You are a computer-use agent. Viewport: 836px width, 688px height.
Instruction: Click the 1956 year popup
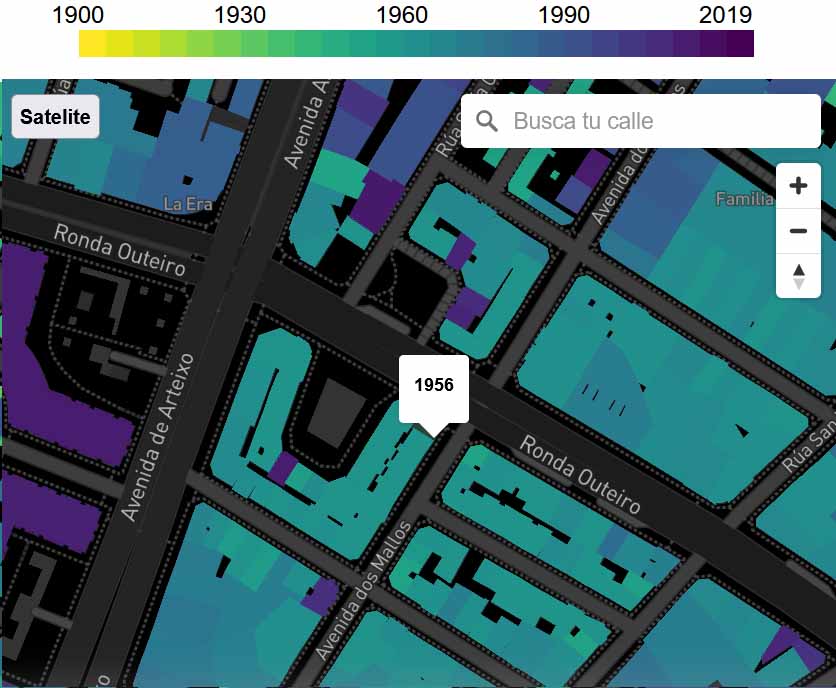click(x=434, y=386)
